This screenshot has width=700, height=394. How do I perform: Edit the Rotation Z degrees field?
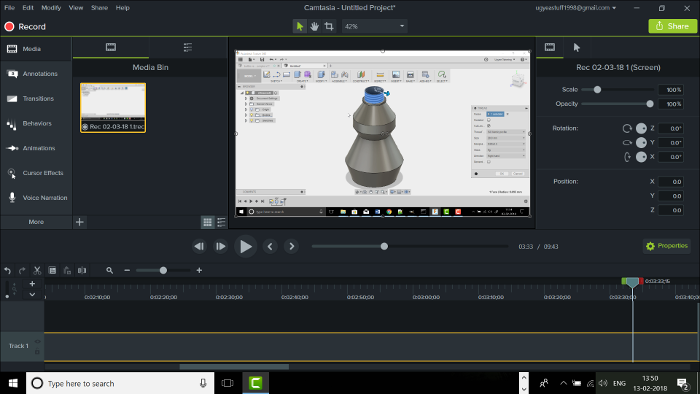coord(671,129)
